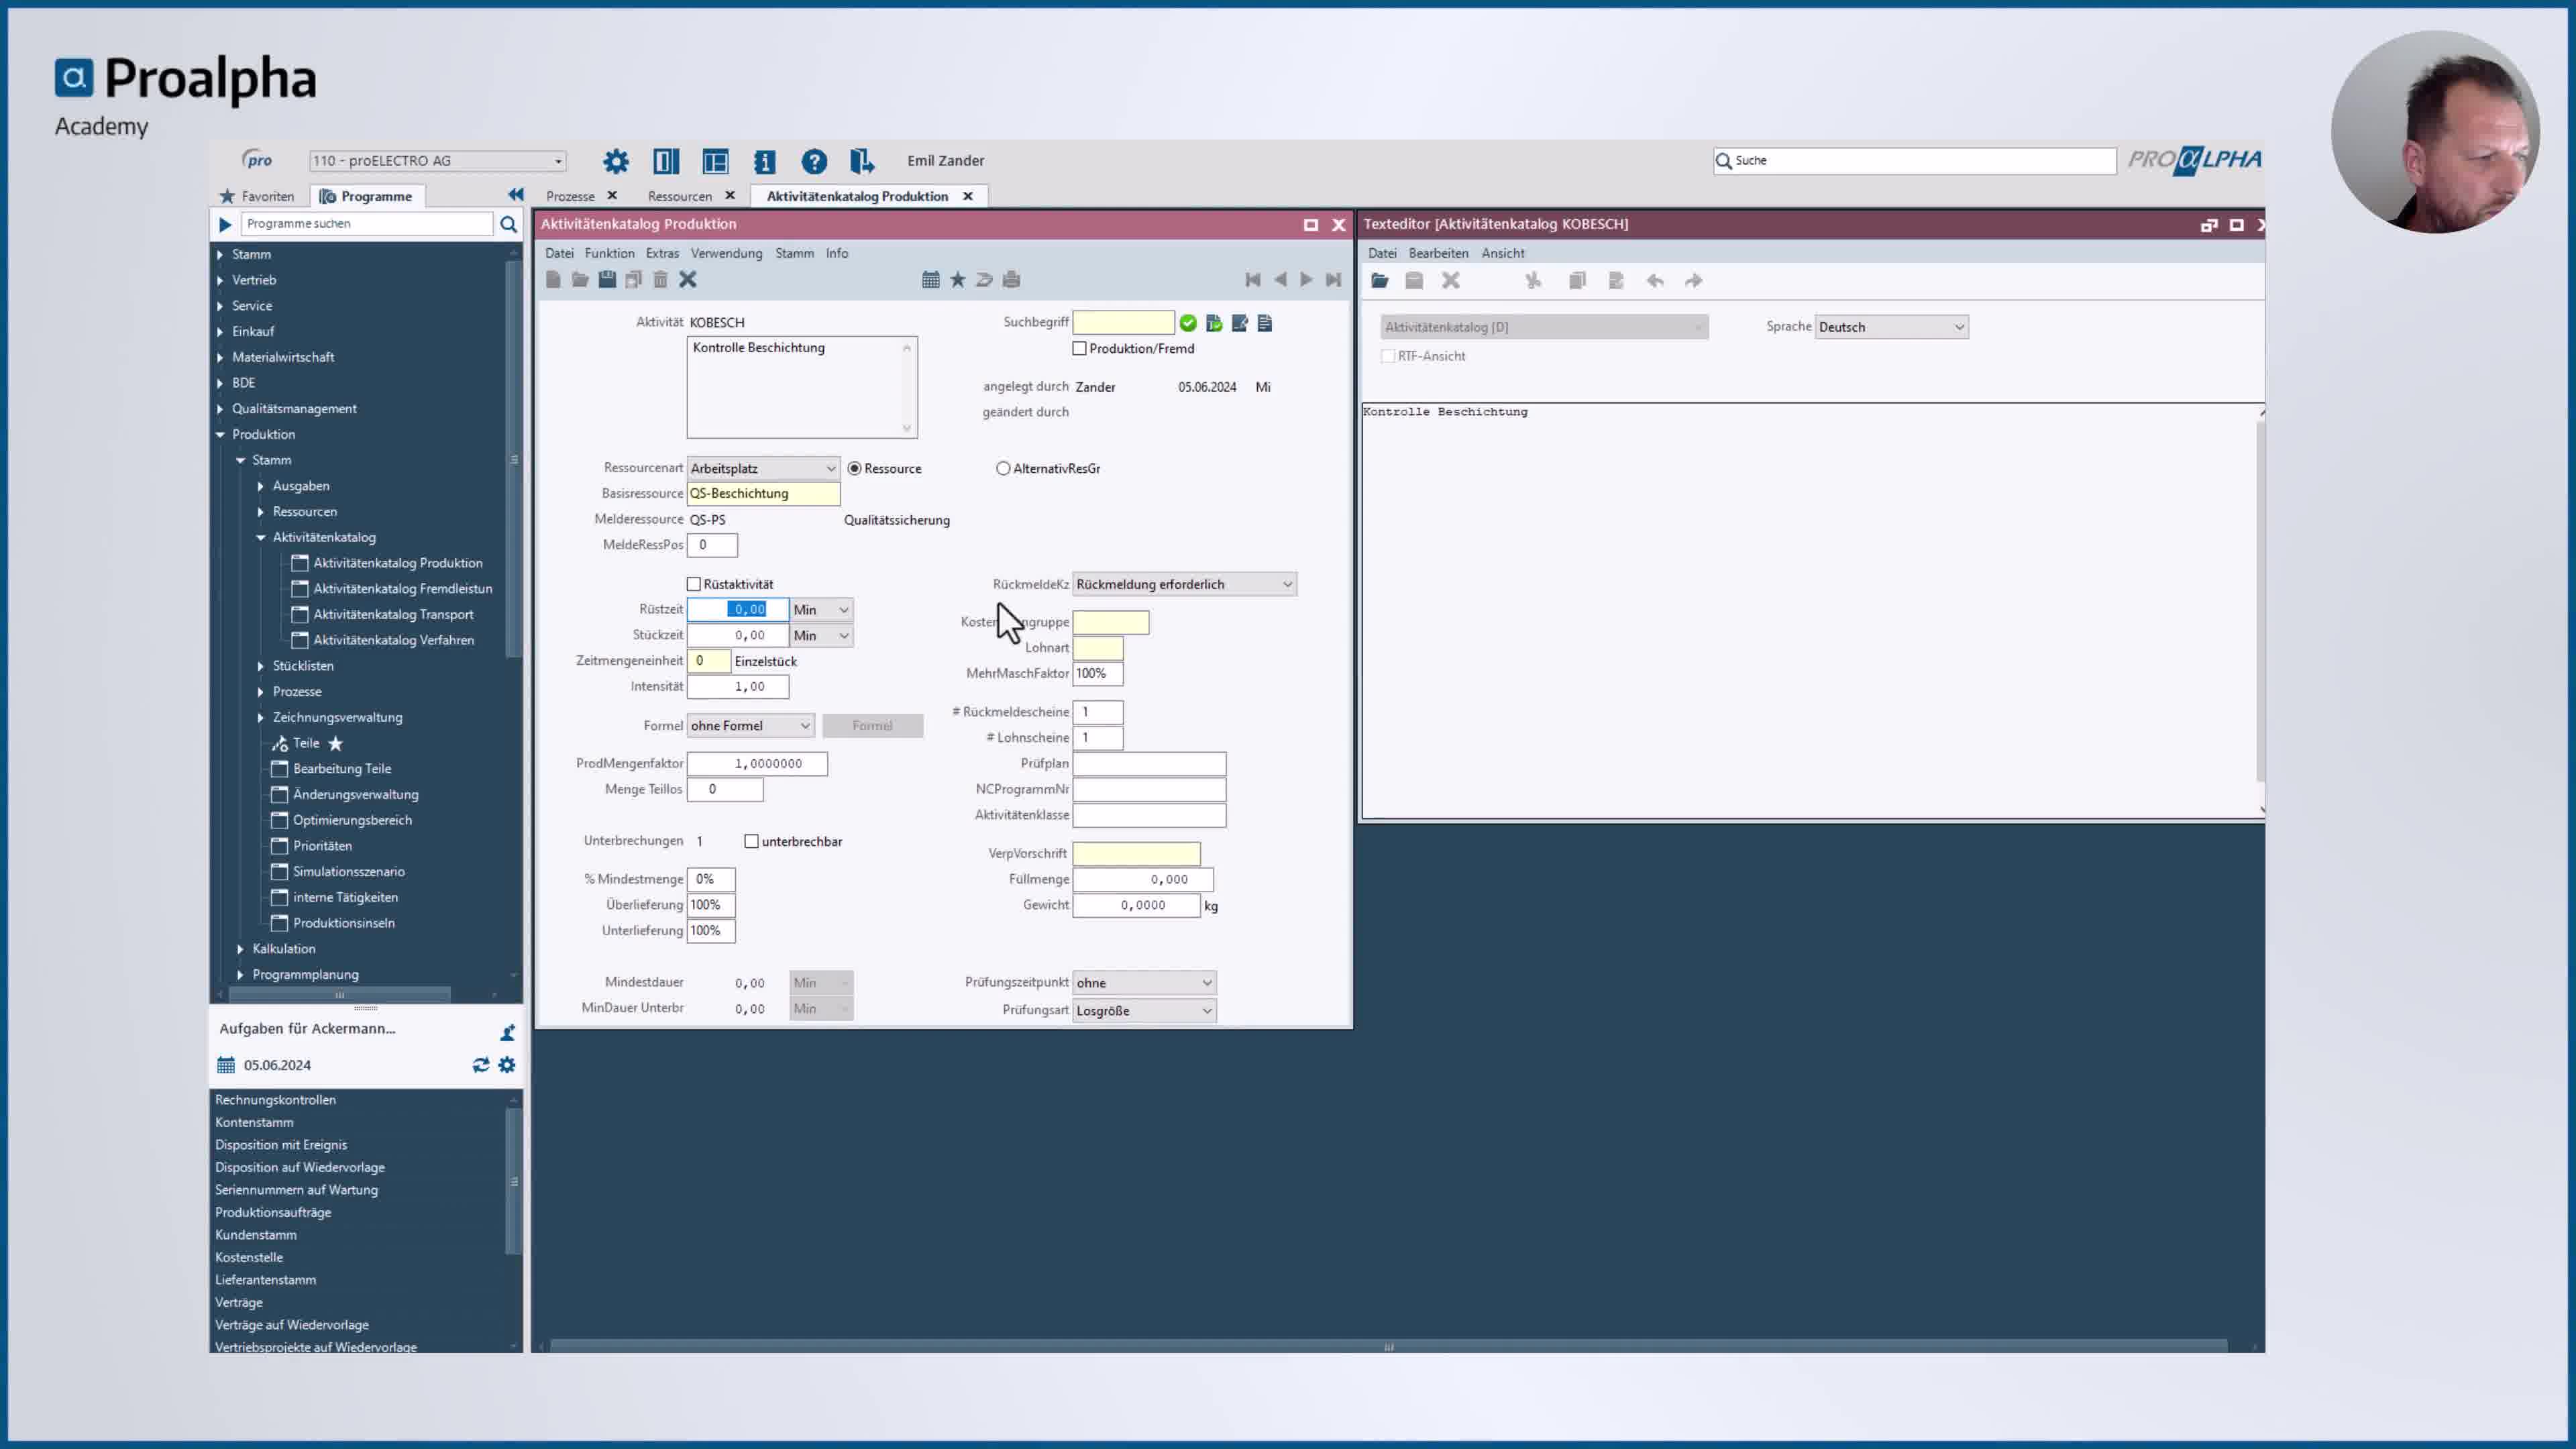Click the save (floppy disk) icon in Aktivitätenkatalog toolbar
This screenshot has height=1449, width=2576.
tap(607, 280)
